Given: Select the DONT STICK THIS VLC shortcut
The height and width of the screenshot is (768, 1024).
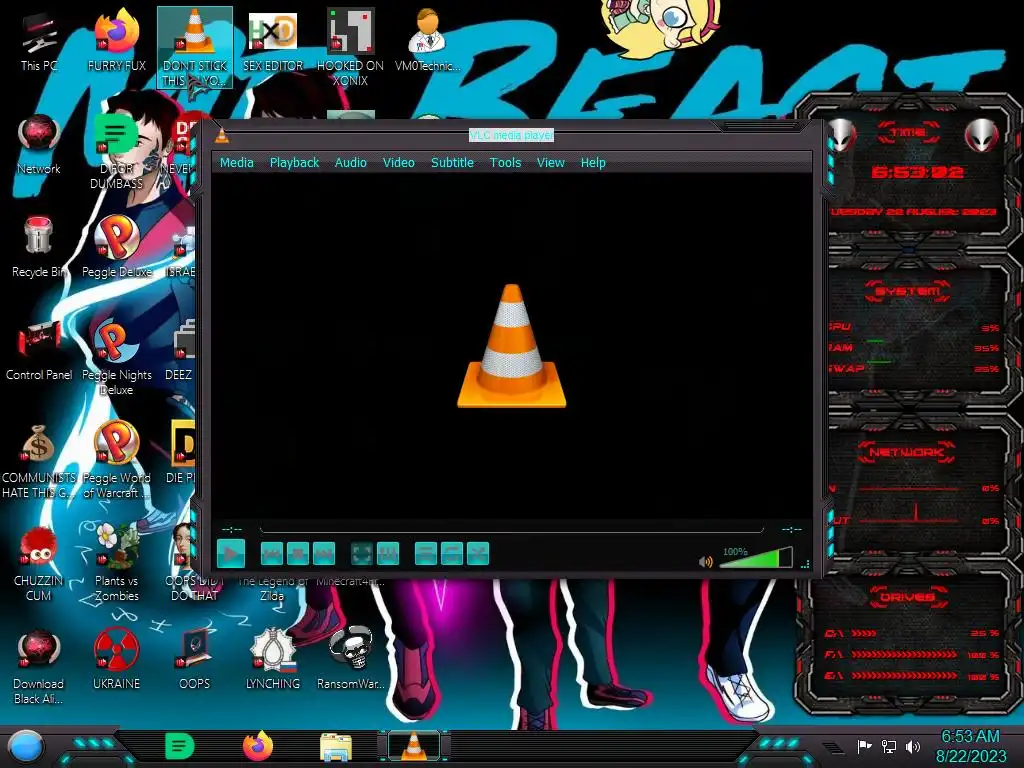Looking at the screenshot, I should (195, 47).
